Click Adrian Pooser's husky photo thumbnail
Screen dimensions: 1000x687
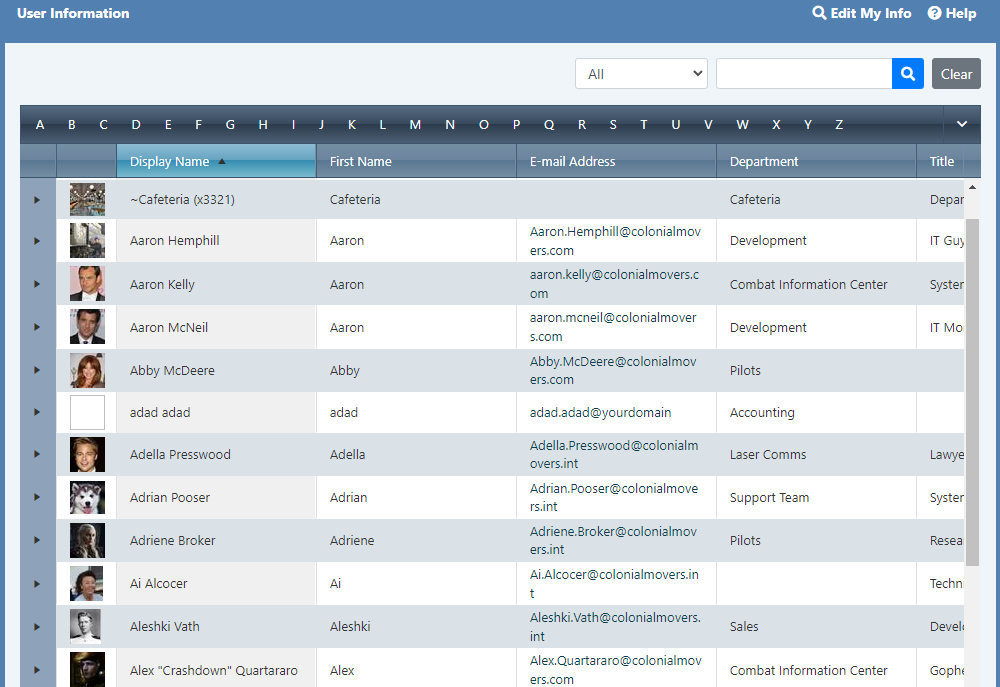(87, 497)
